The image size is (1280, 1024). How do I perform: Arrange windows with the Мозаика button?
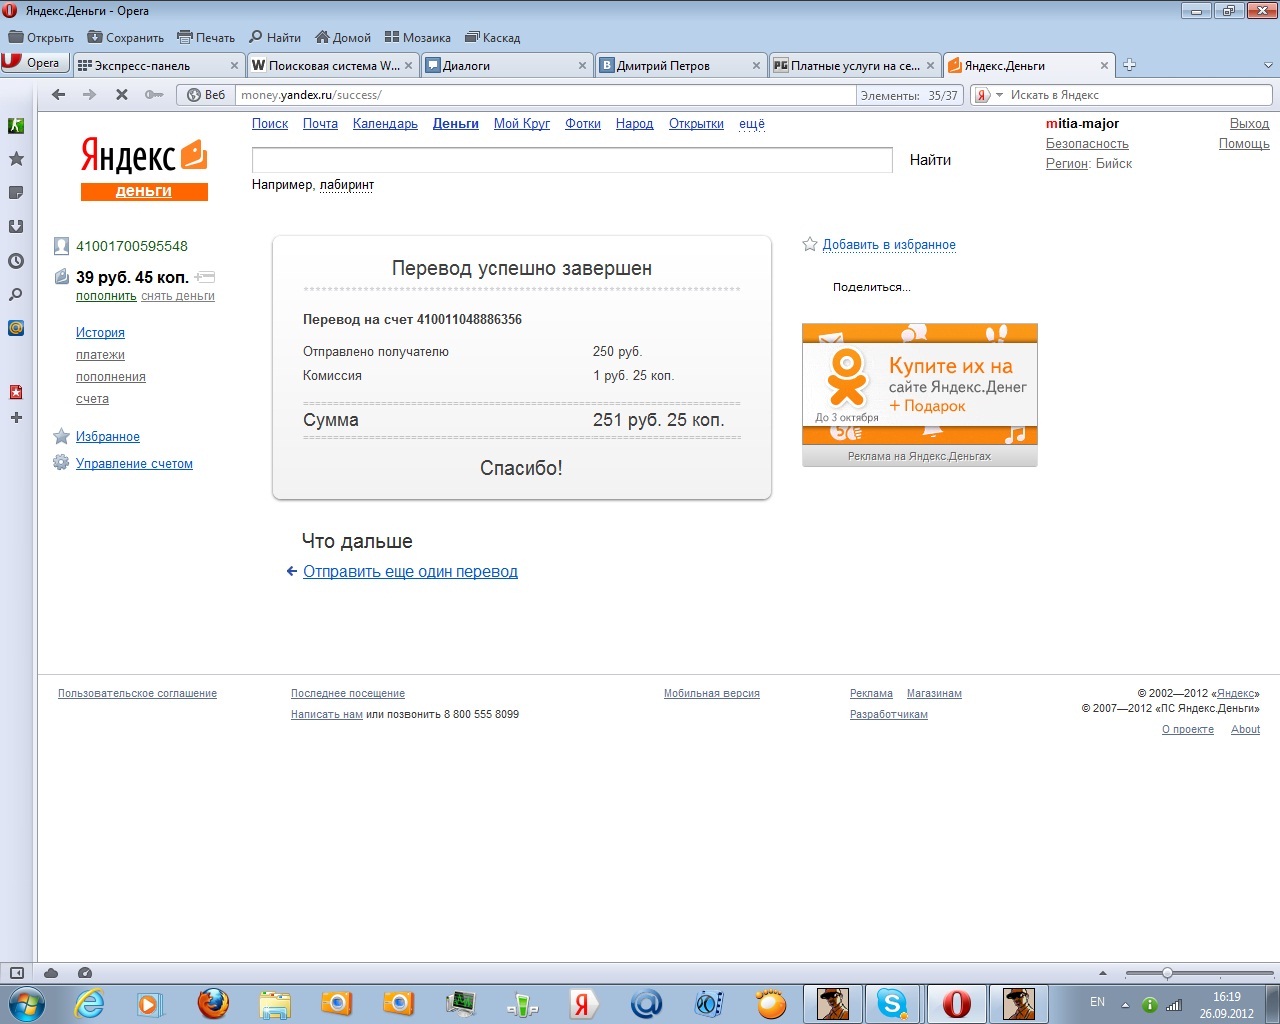418,38
